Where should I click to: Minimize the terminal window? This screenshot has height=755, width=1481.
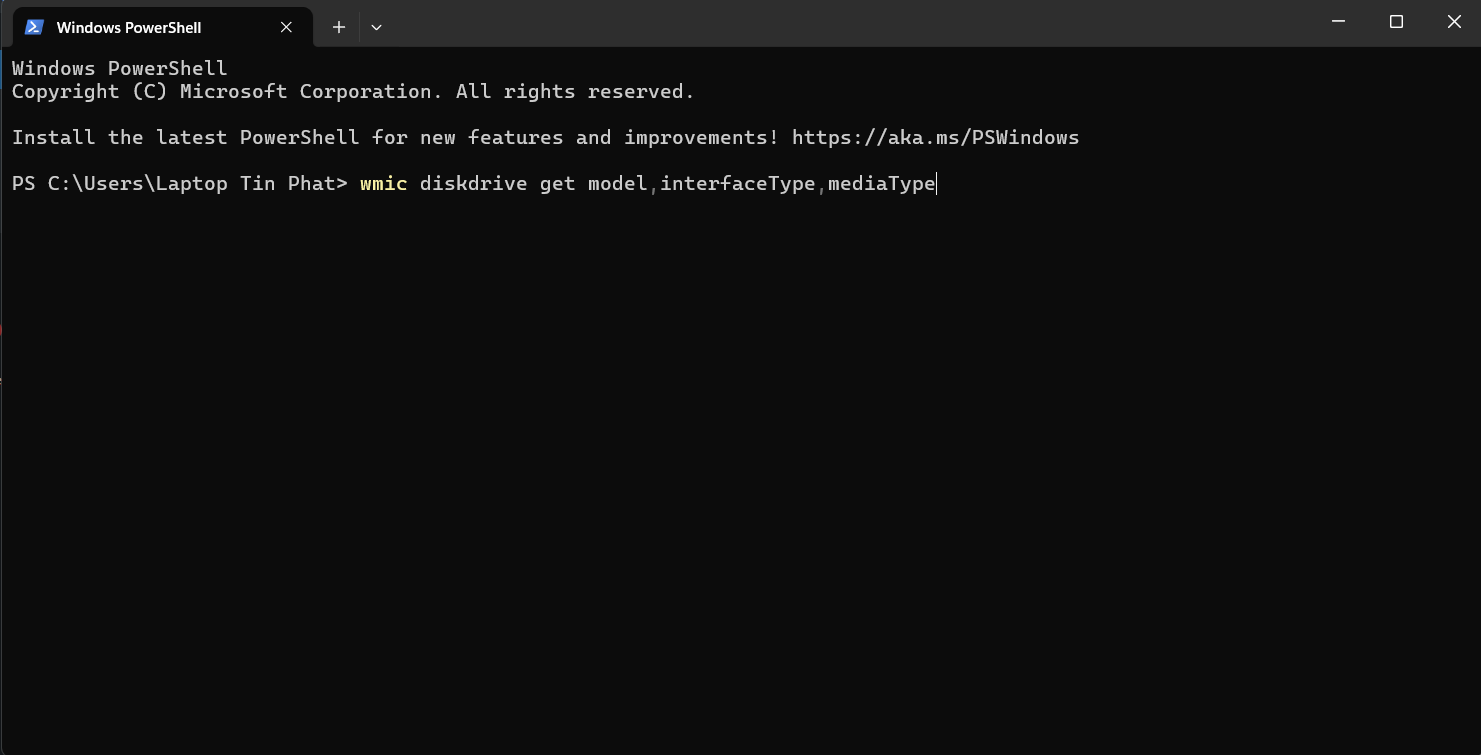coord(1338,22)
